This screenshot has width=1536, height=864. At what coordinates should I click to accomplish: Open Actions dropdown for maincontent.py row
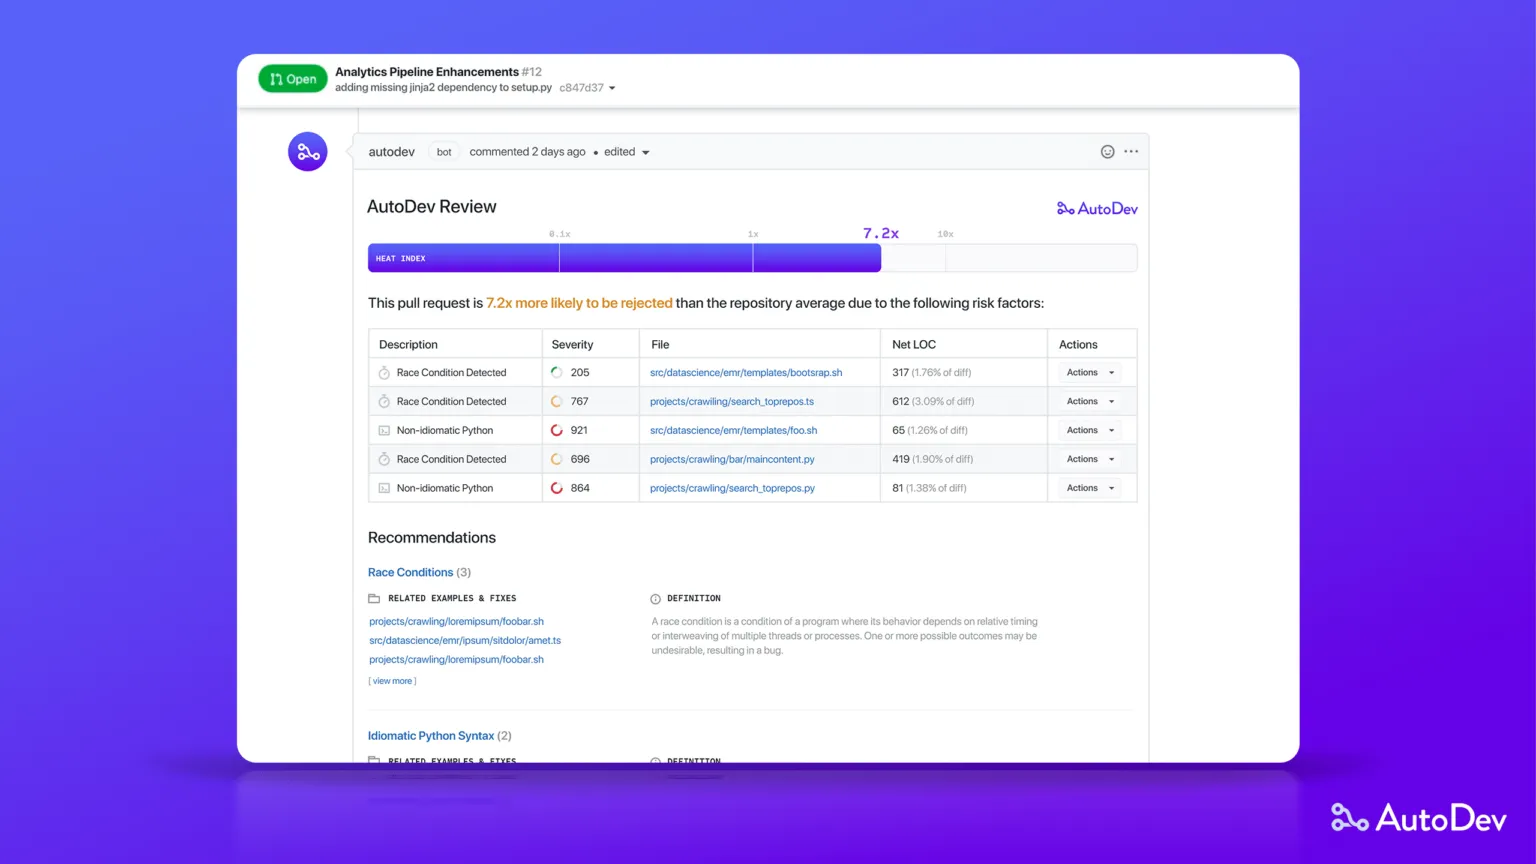pyautogui.click(x=1090, y=459)
